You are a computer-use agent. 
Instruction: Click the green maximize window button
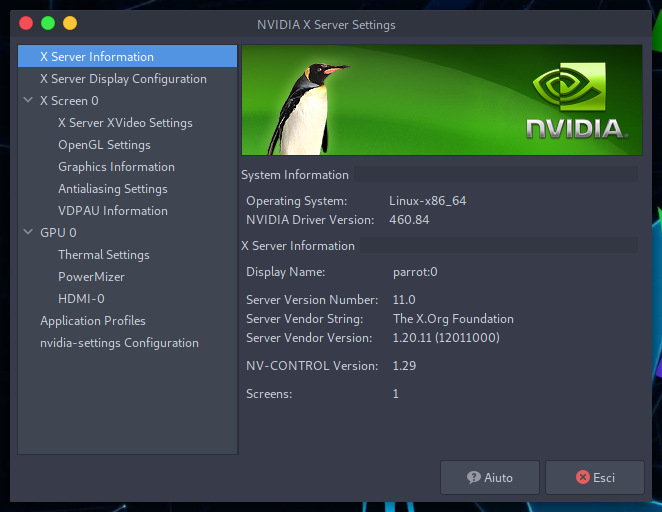pyautogui.click(x=48, y=23)
